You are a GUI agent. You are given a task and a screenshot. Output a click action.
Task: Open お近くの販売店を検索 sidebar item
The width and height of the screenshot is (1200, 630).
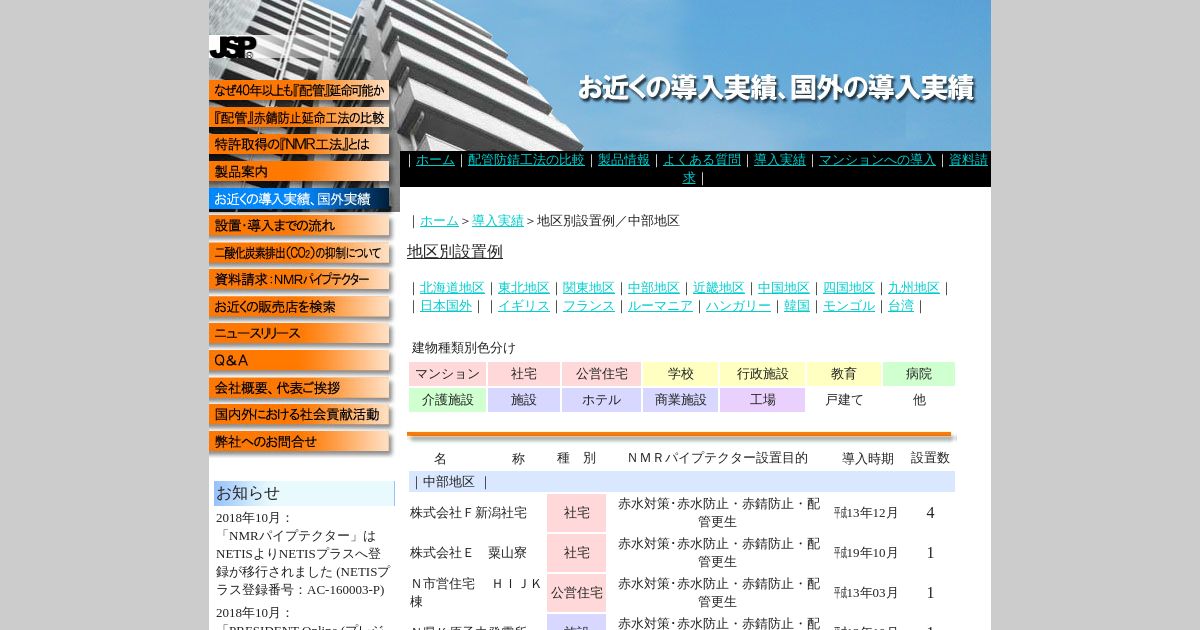[x=299, y=307]
